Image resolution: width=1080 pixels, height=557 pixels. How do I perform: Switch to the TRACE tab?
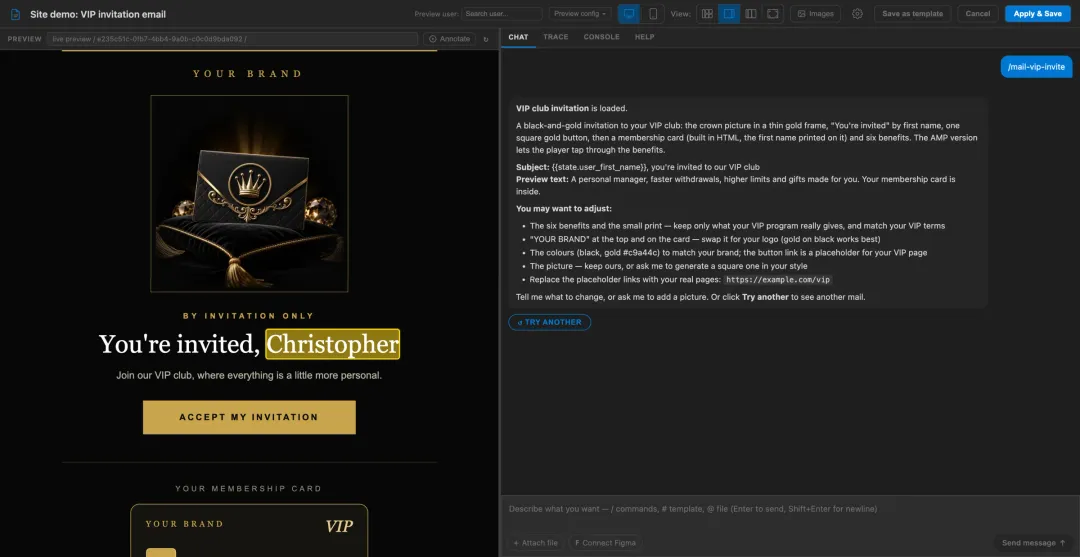556,37
